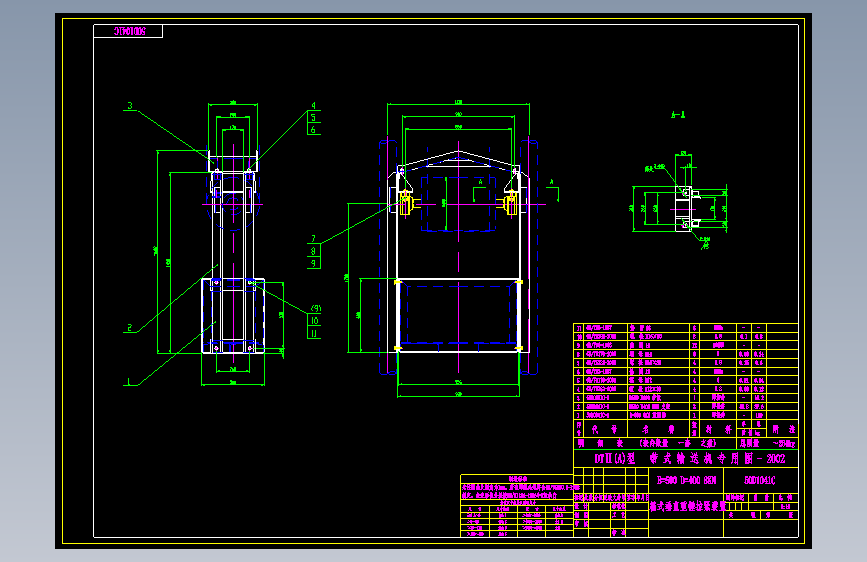The width and height of the screenshot is (867, 562).
Task: Click part callout number 3
Action: 130,106
